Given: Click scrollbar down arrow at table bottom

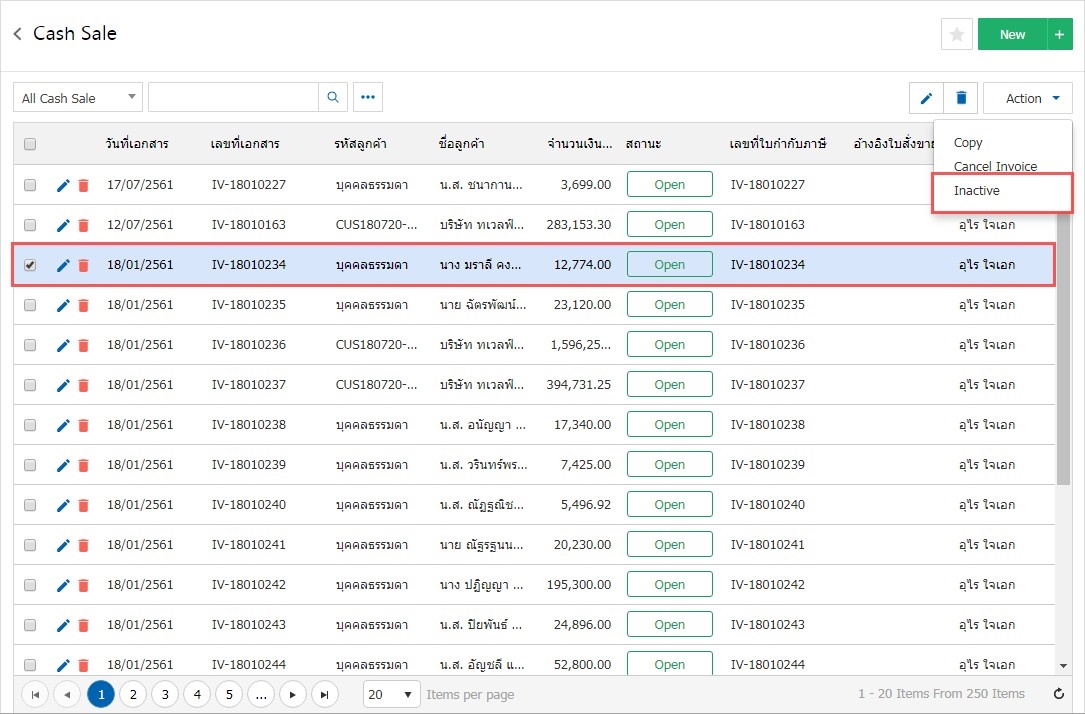Looking at the screenshot, I should tap(1063, 666).
